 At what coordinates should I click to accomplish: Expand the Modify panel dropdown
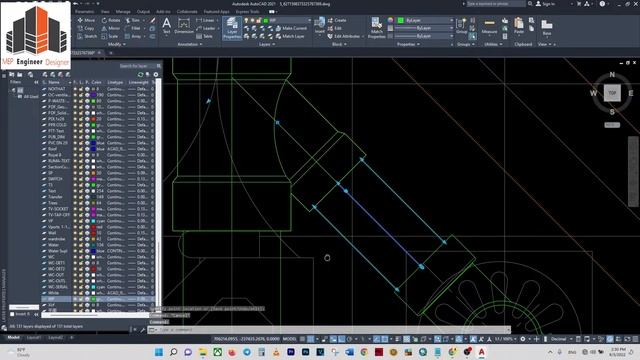[x=116, y=44]
